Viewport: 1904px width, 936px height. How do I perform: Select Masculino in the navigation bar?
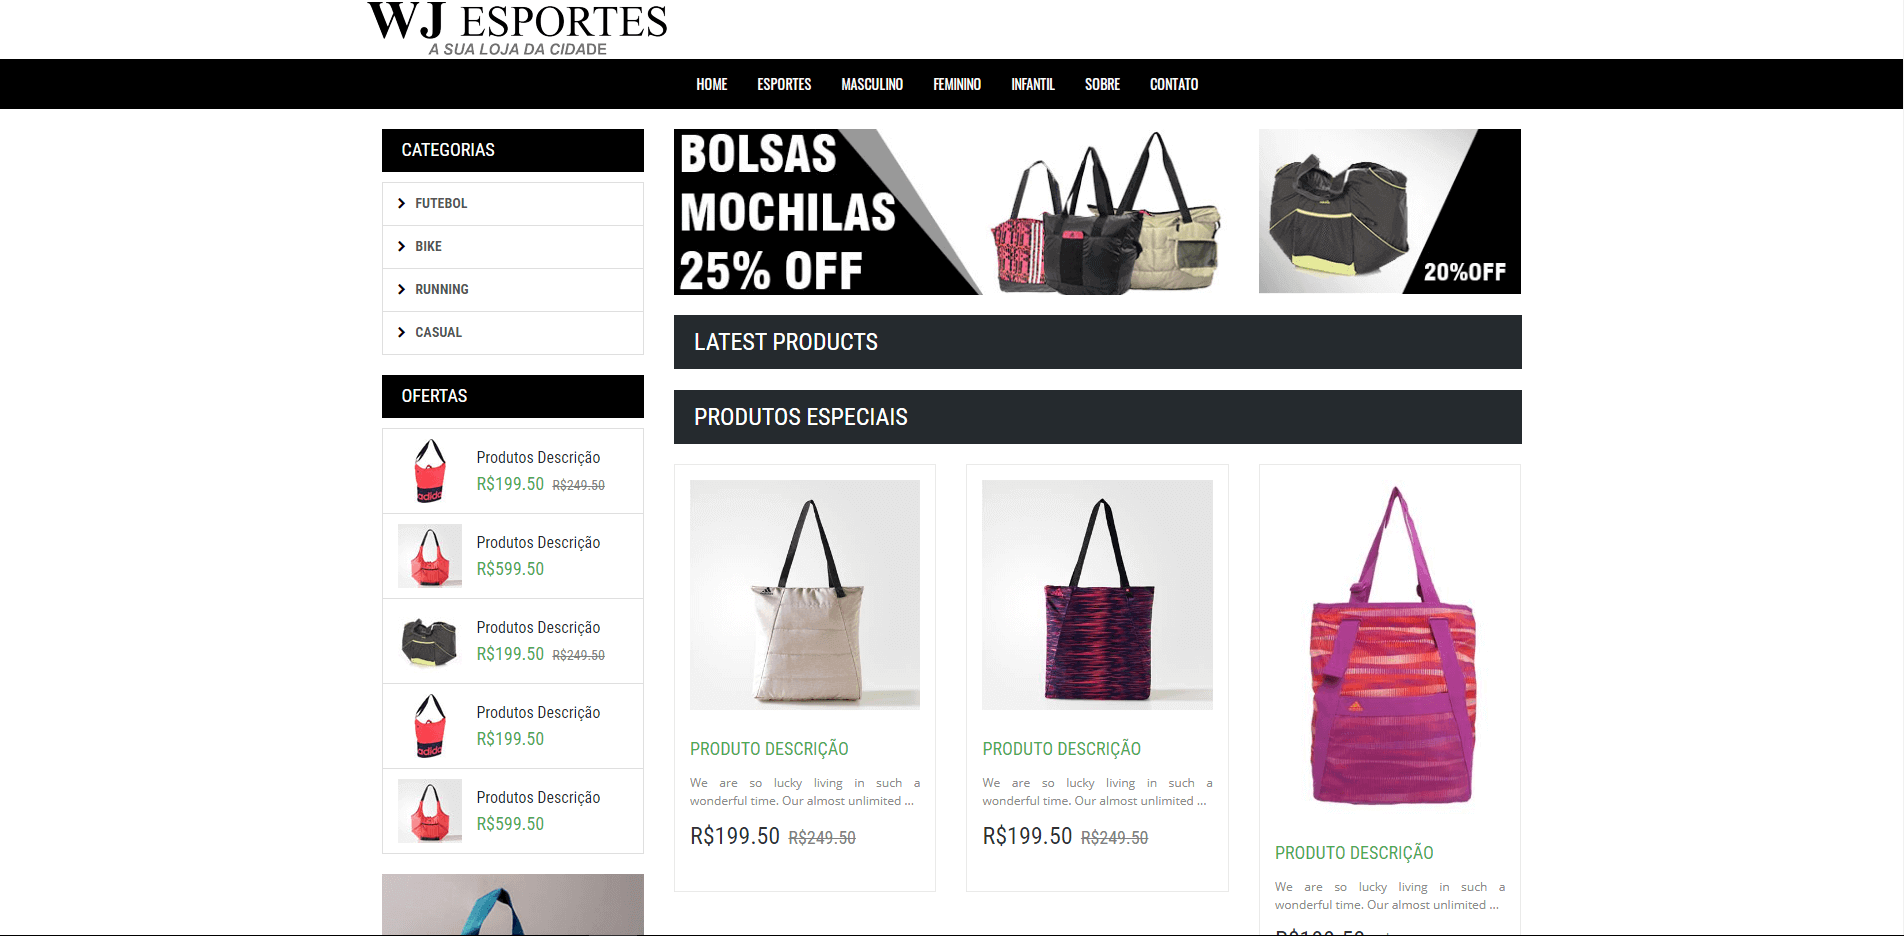pos(872,84)
